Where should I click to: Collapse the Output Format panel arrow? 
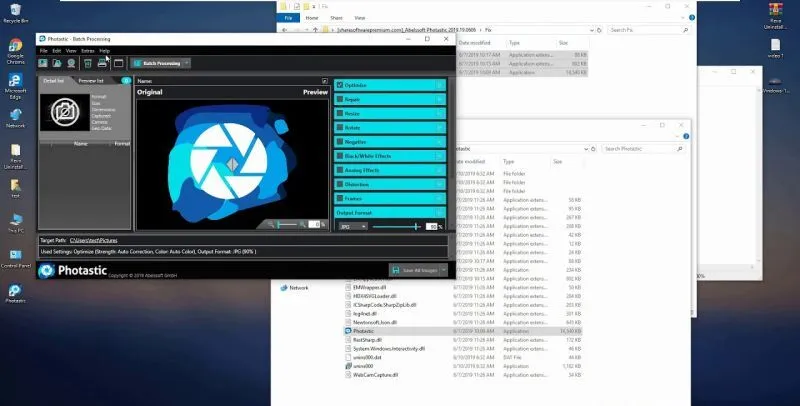pyautogui.click(x=440, y=213)
